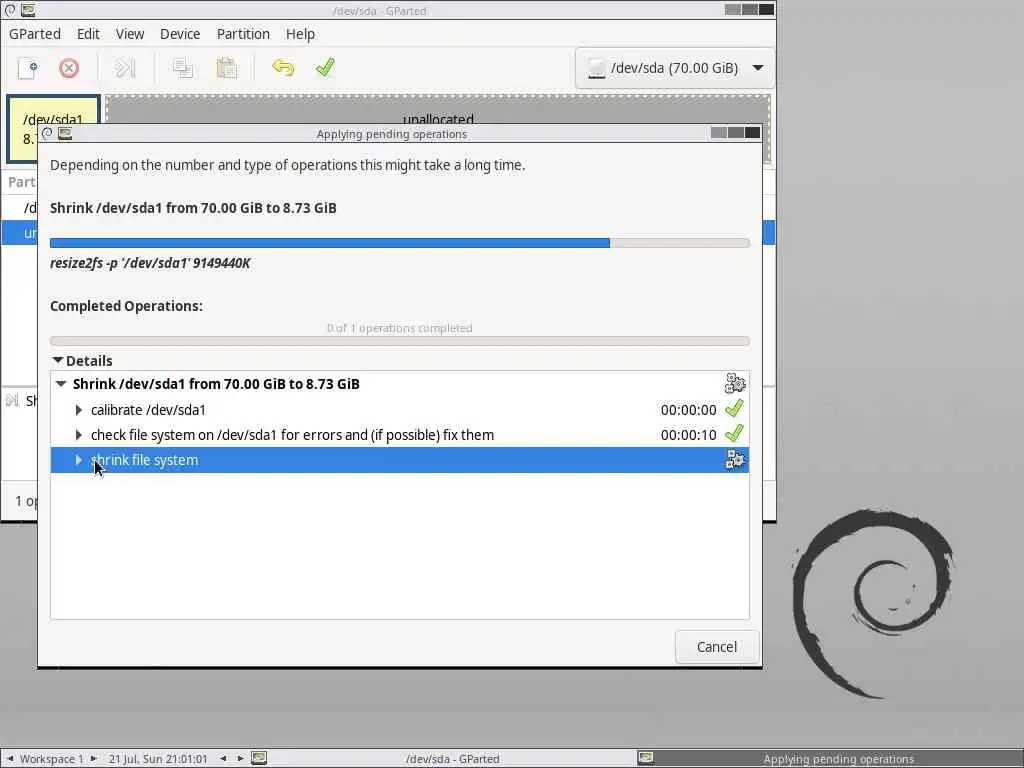Click the resize2fs operation progress bar
Viewport: 1024px width, 768px height.
[x=400, y=243]
